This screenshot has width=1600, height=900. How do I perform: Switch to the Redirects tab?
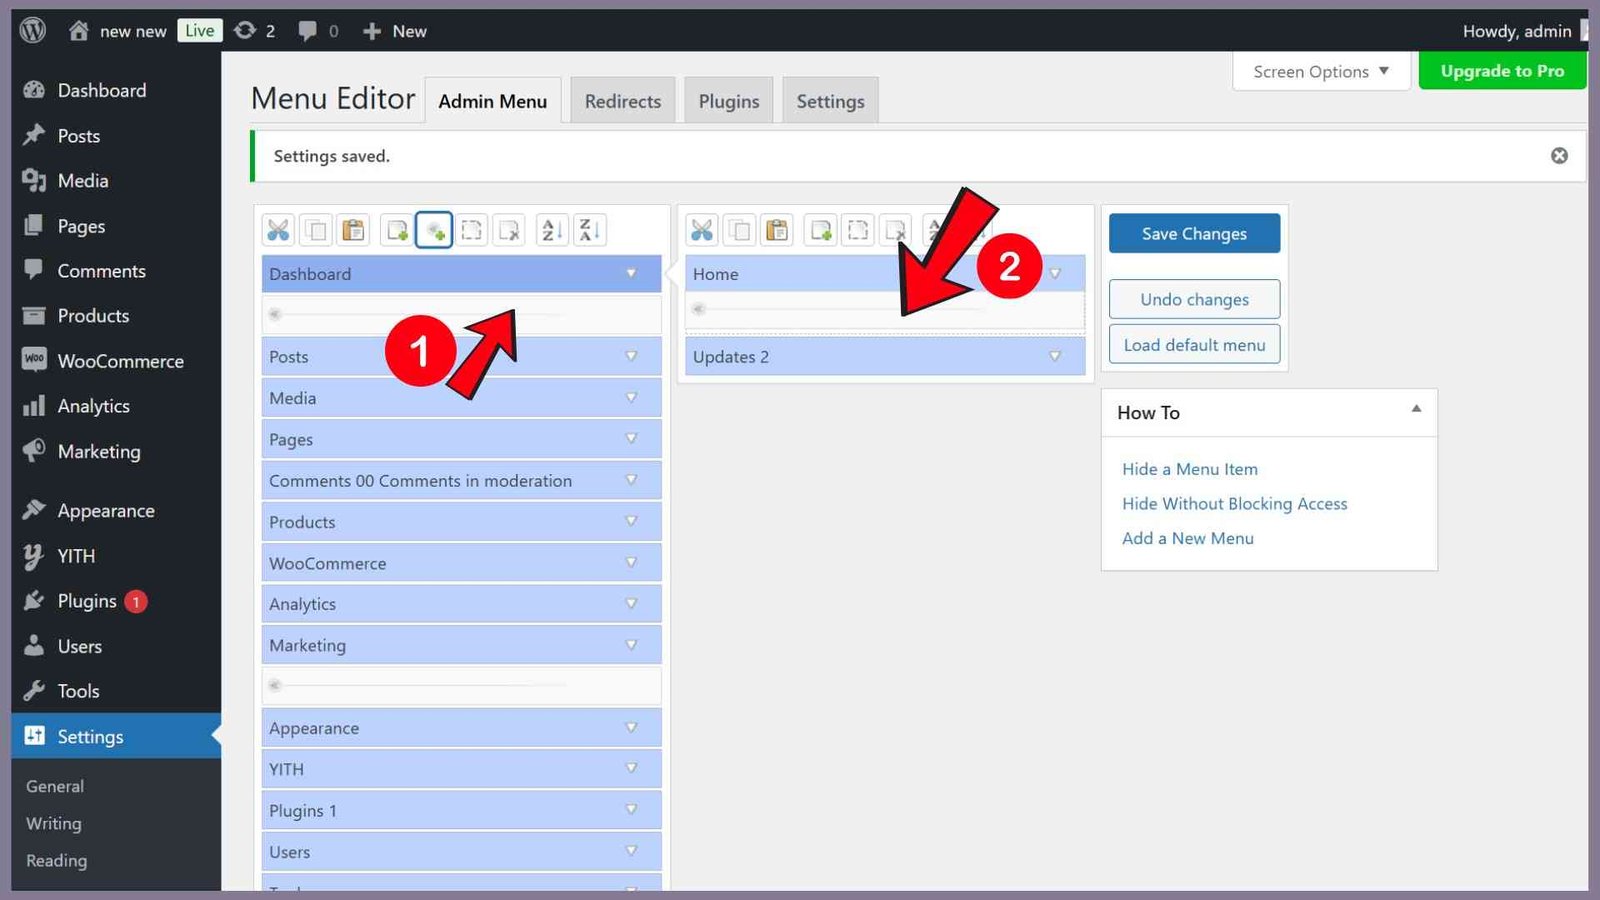(x=623, y=101)
